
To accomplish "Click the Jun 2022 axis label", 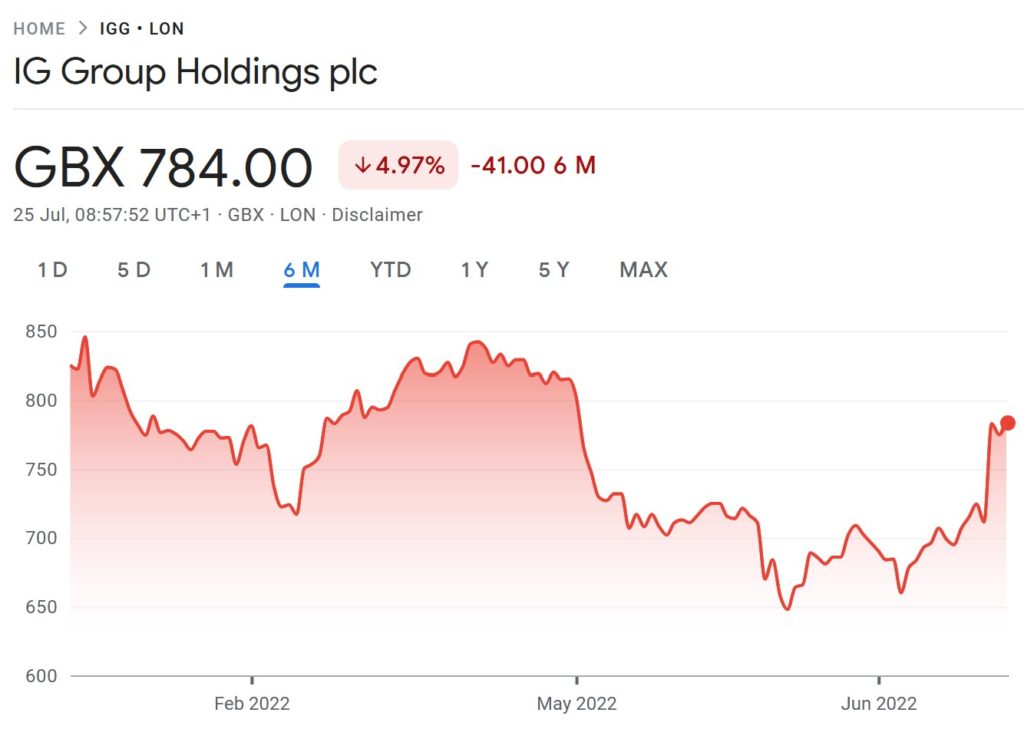I will tap(878, 704).
